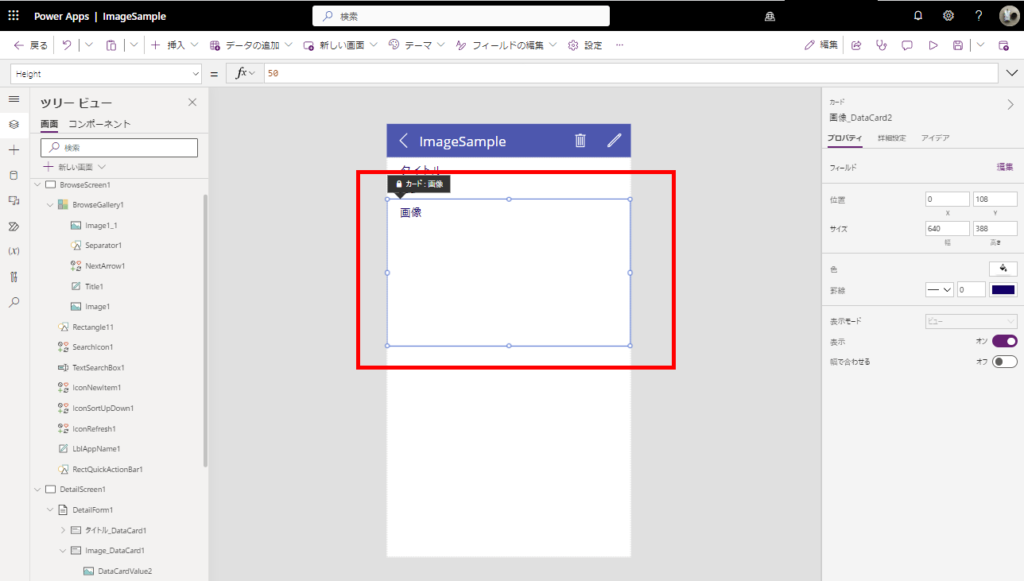Open settings gear in header

point(948,16)
